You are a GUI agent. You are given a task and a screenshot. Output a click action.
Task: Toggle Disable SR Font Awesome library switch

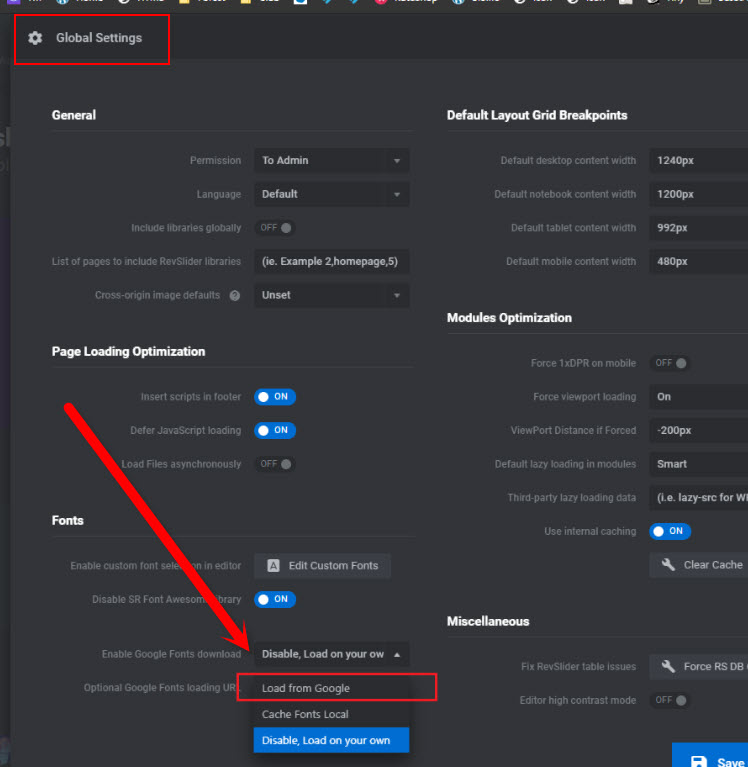point(275,599)
